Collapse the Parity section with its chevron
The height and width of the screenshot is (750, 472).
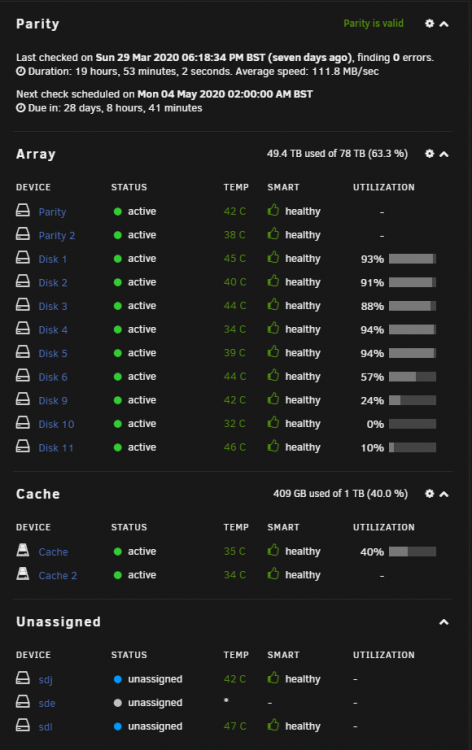[x=444, y=24]
